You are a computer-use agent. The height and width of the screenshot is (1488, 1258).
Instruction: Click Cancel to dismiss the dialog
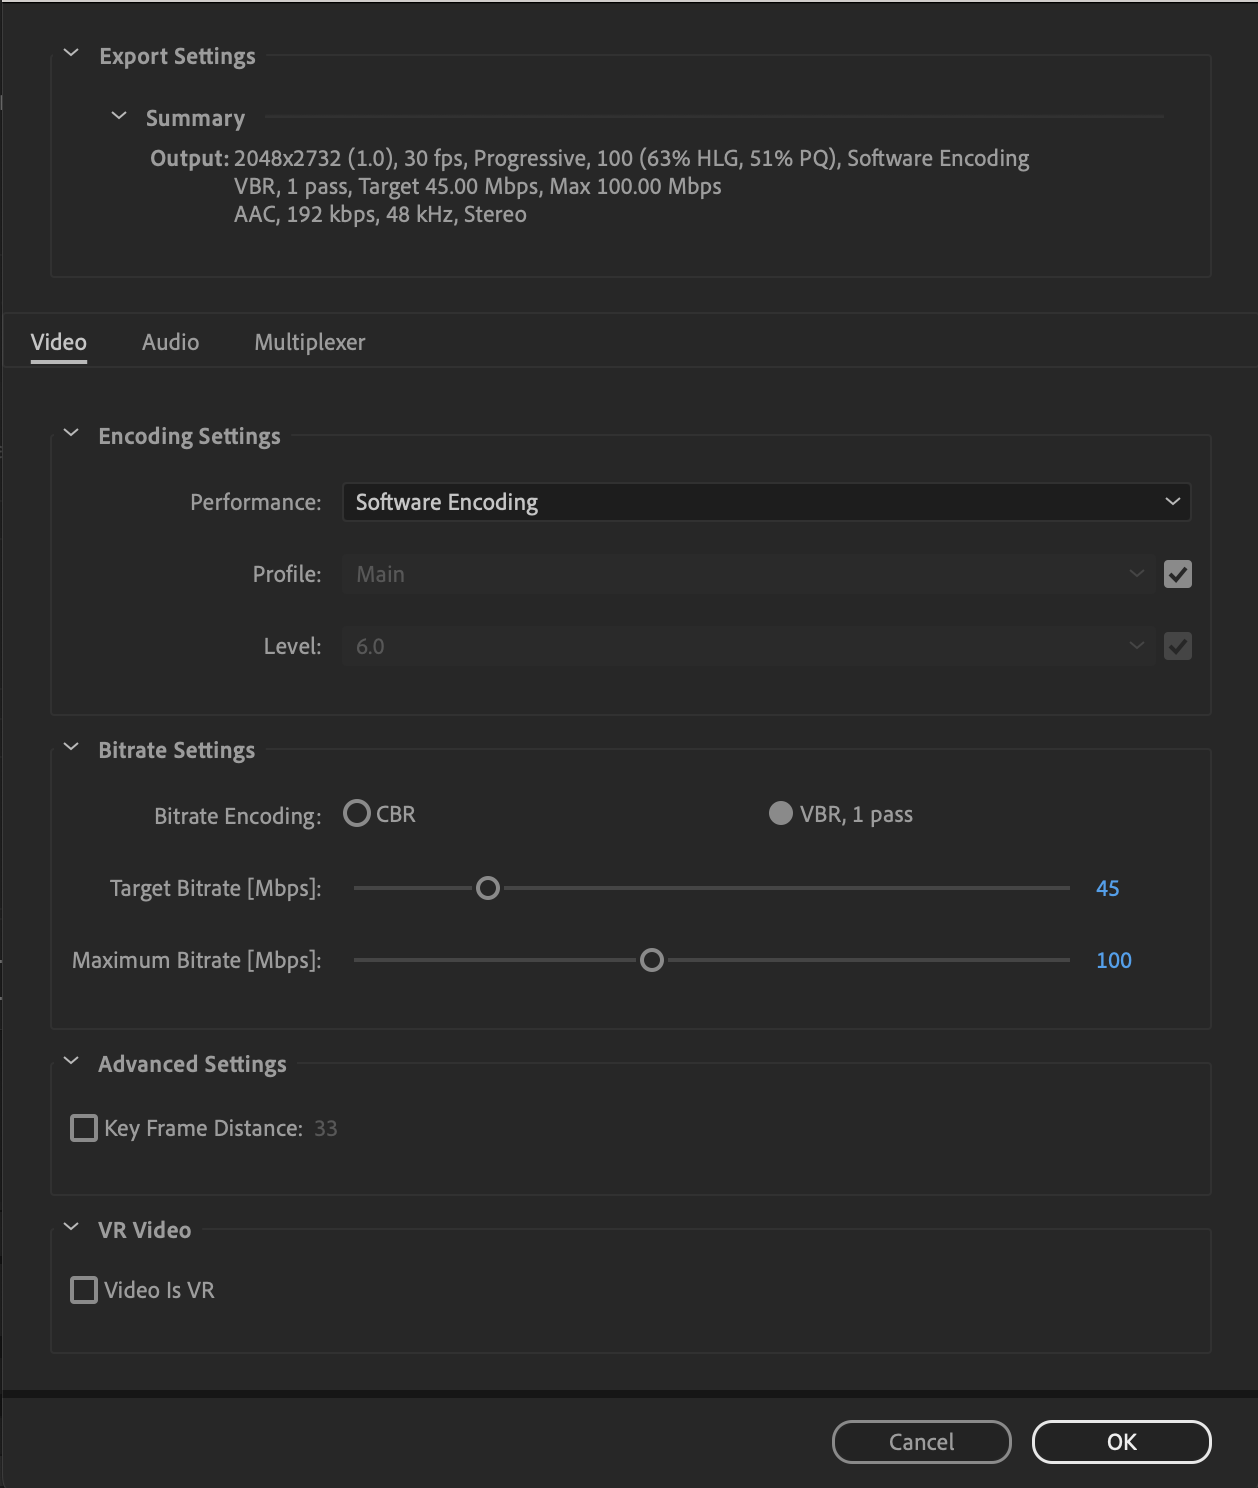(921, 1442)
